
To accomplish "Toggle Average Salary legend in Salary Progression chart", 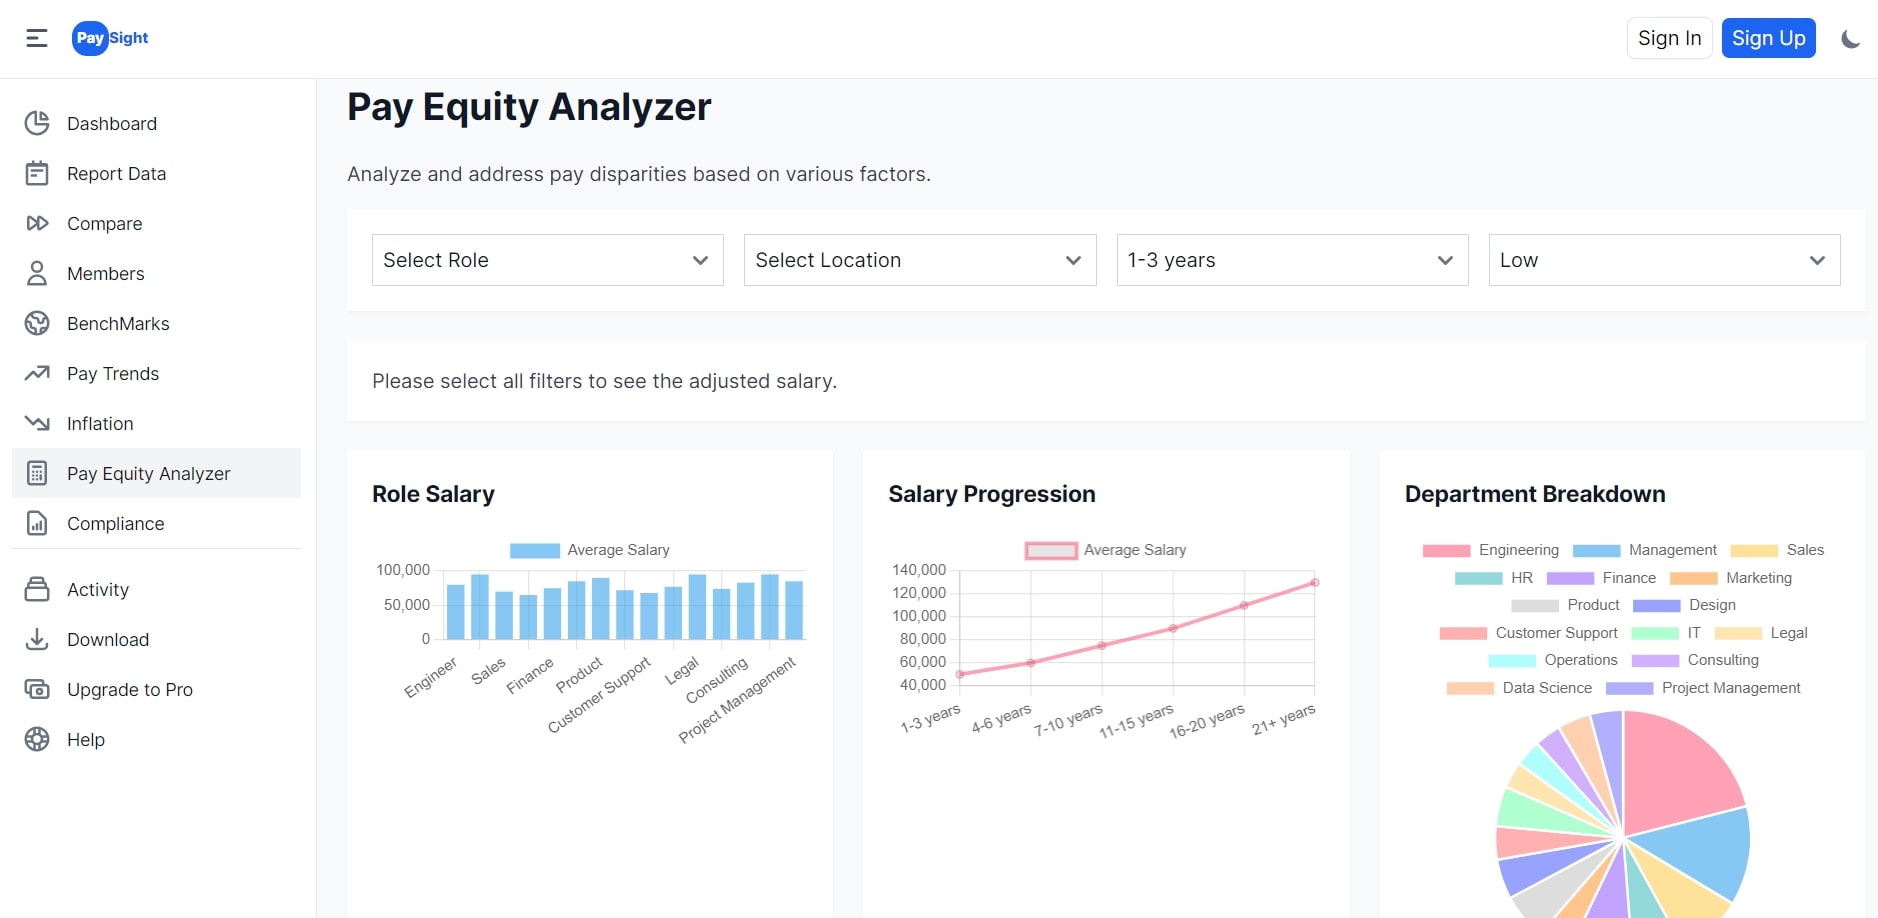I will tap(1106, 550).
